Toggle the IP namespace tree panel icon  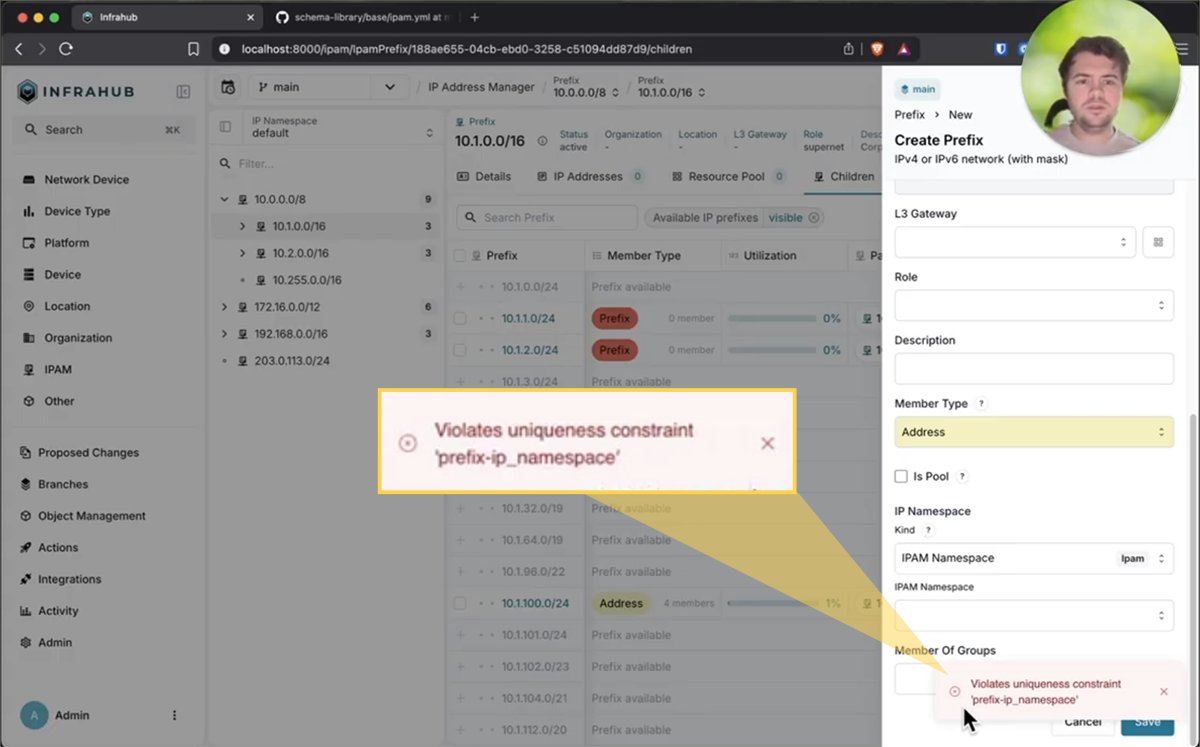pyautogui.click(x=225, y=127)
